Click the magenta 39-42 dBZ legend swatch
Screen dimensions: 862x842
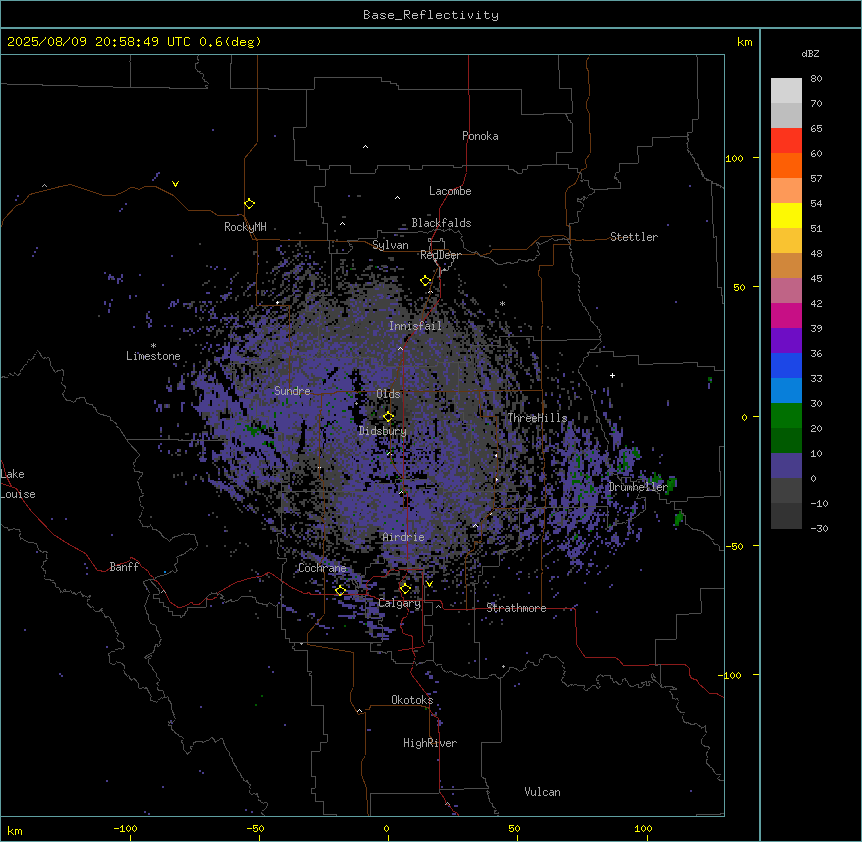pyautogui.click(x=786, y=315)
